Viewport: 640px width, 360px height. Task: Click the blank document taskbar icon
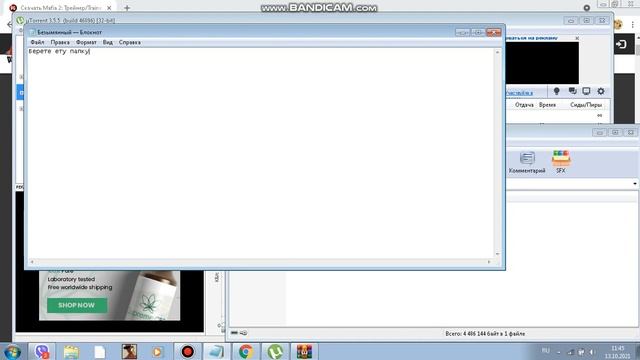pos(100,351)
